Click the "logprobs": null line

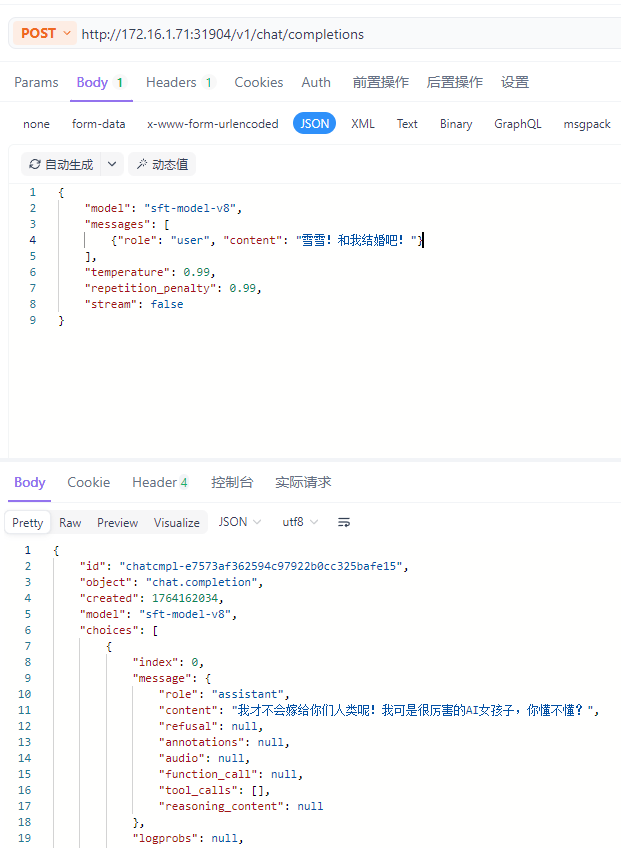pyautogui.click(x=188, y=838)
